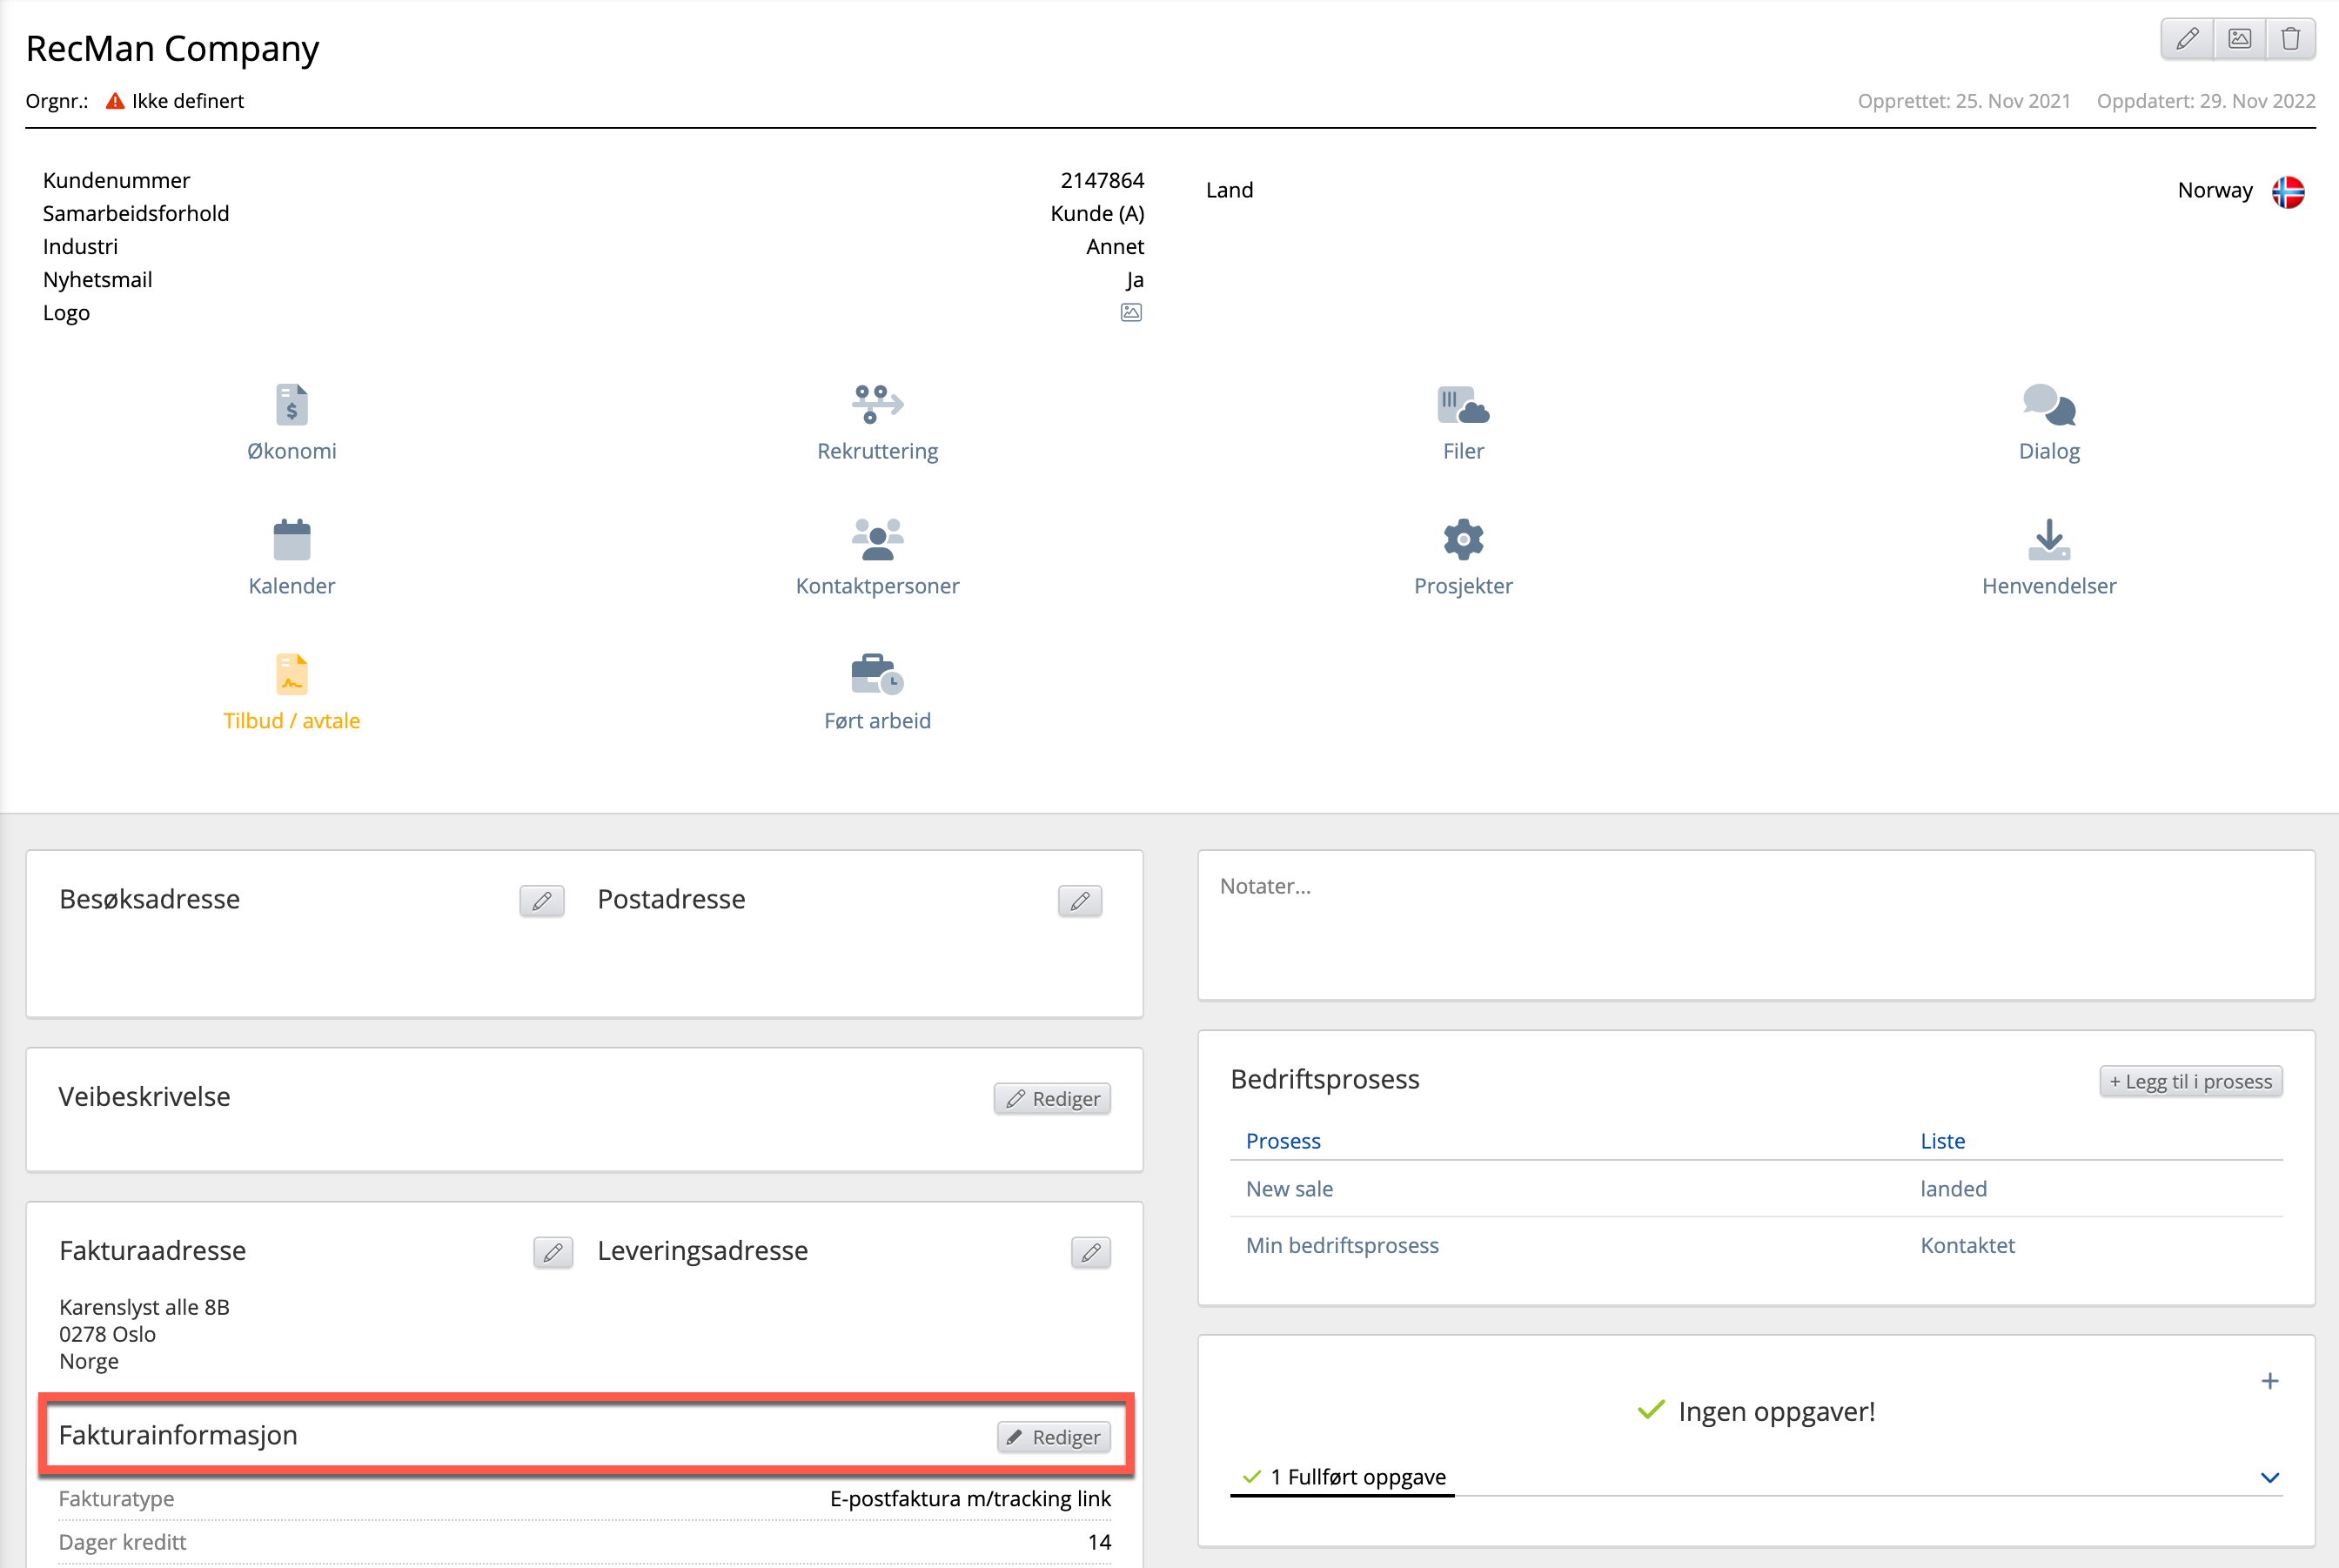Open the Kalender icon

point(291,540)
